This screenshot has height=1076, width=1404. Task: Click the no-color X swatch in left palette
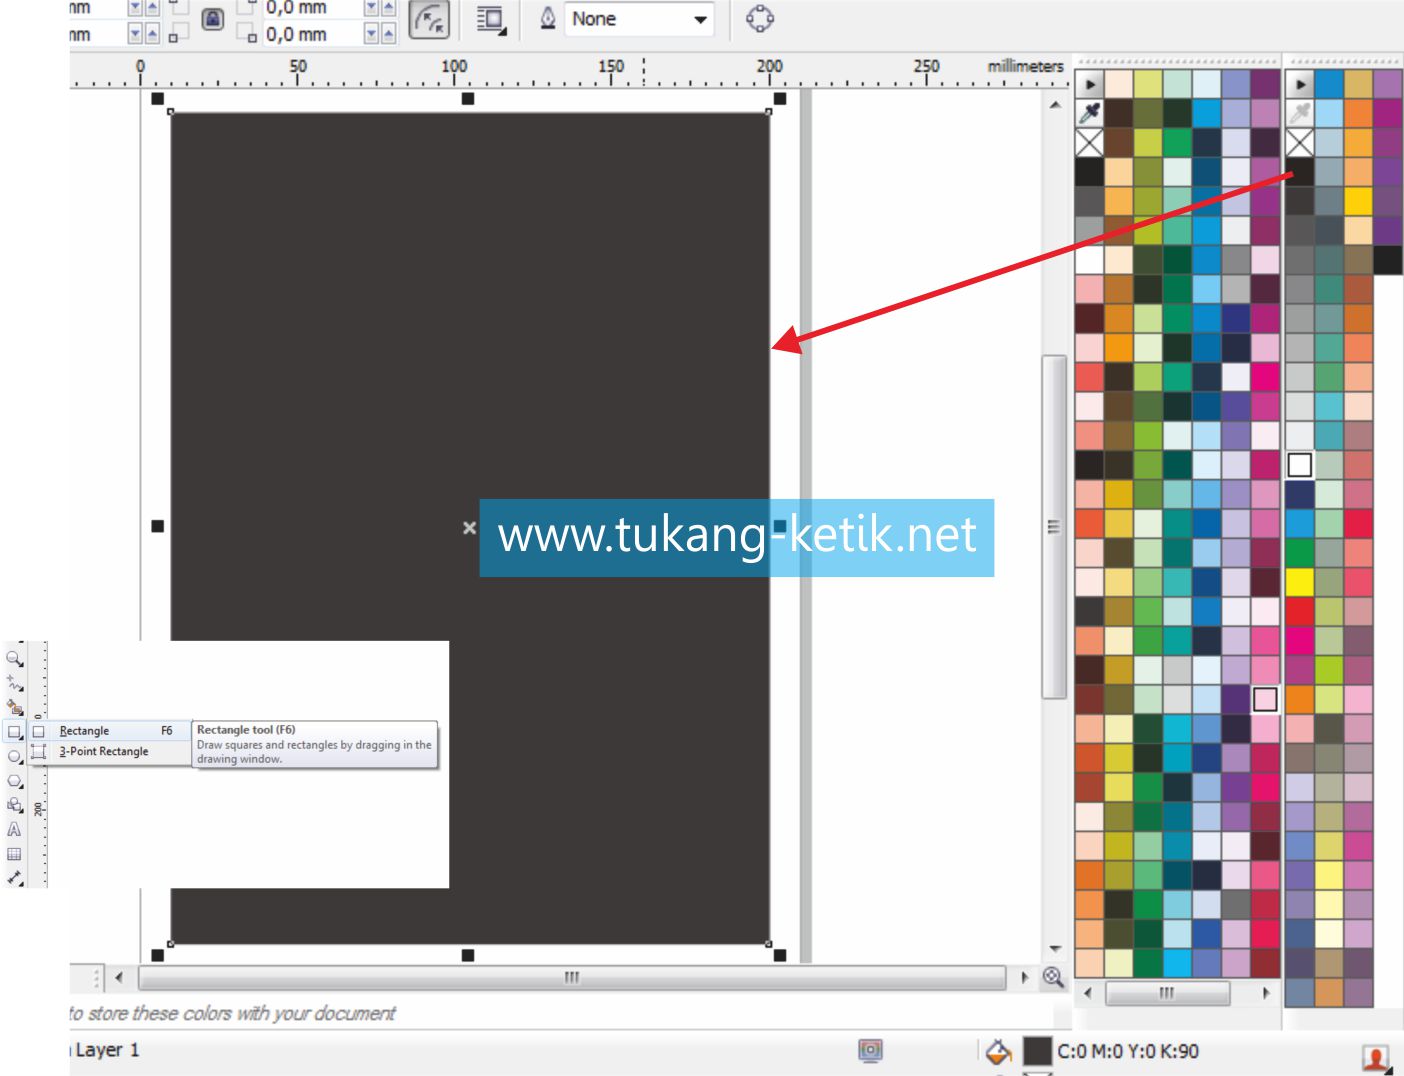(x=1089, y=142)
